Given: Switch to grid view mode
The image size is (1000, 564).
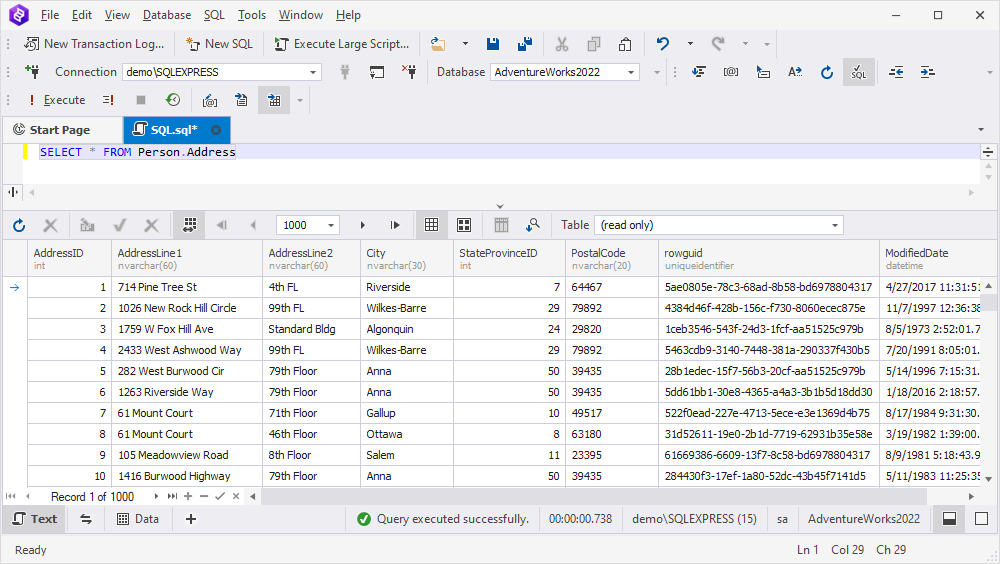Looking at the screenshot, I should pos(431,225).
